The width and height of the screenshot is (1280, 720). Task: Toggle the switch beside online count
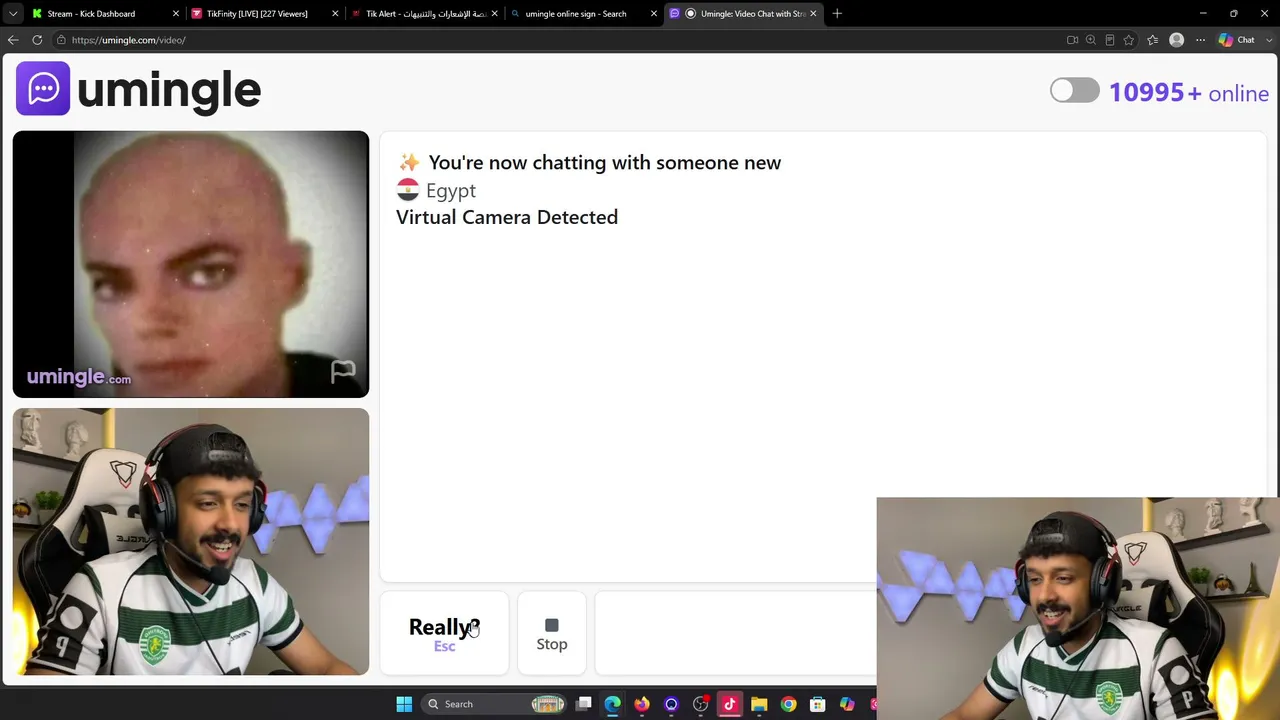pos(1075,91)
